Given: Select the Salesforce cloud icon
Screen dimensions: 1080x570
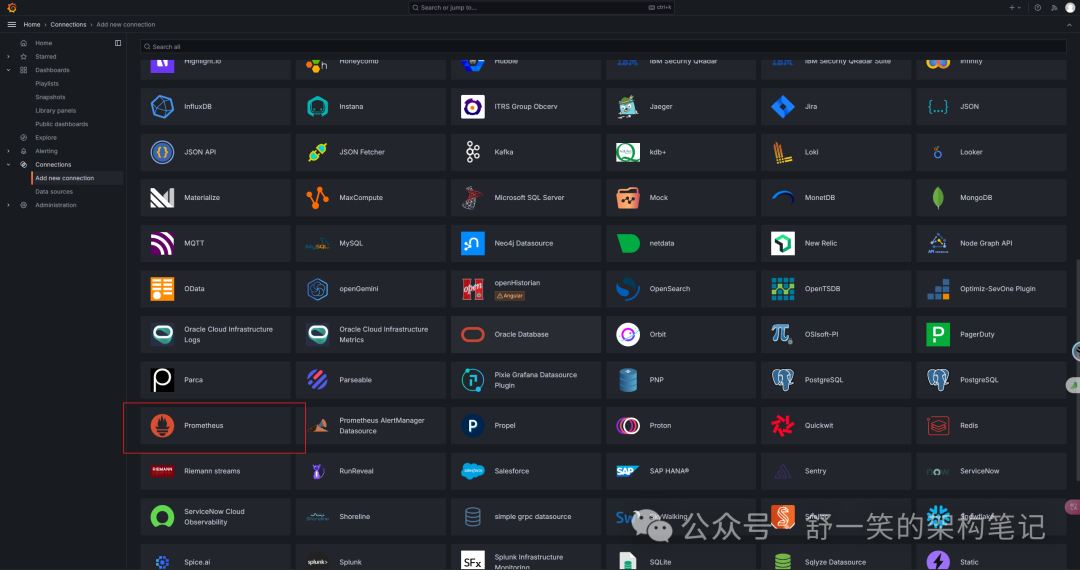Looking at the screenshot, I should point(472,471).
